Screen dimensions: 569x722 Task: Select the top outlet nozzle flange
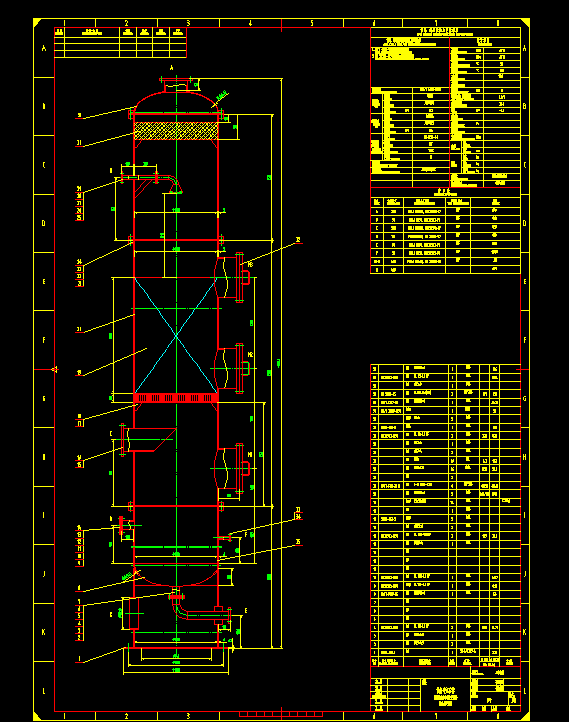(176, 82)
